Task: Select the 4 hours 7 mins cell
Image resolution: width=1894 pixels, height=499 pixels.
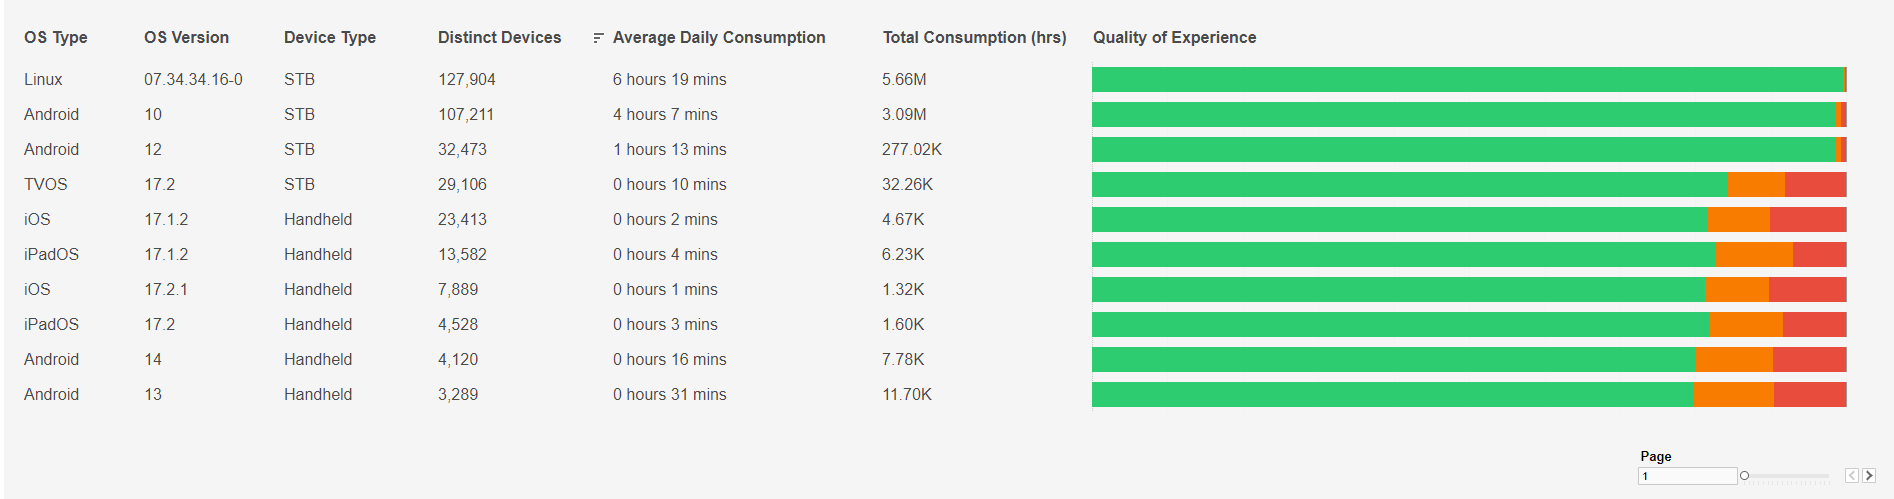Action: click(x=665, y=115)
